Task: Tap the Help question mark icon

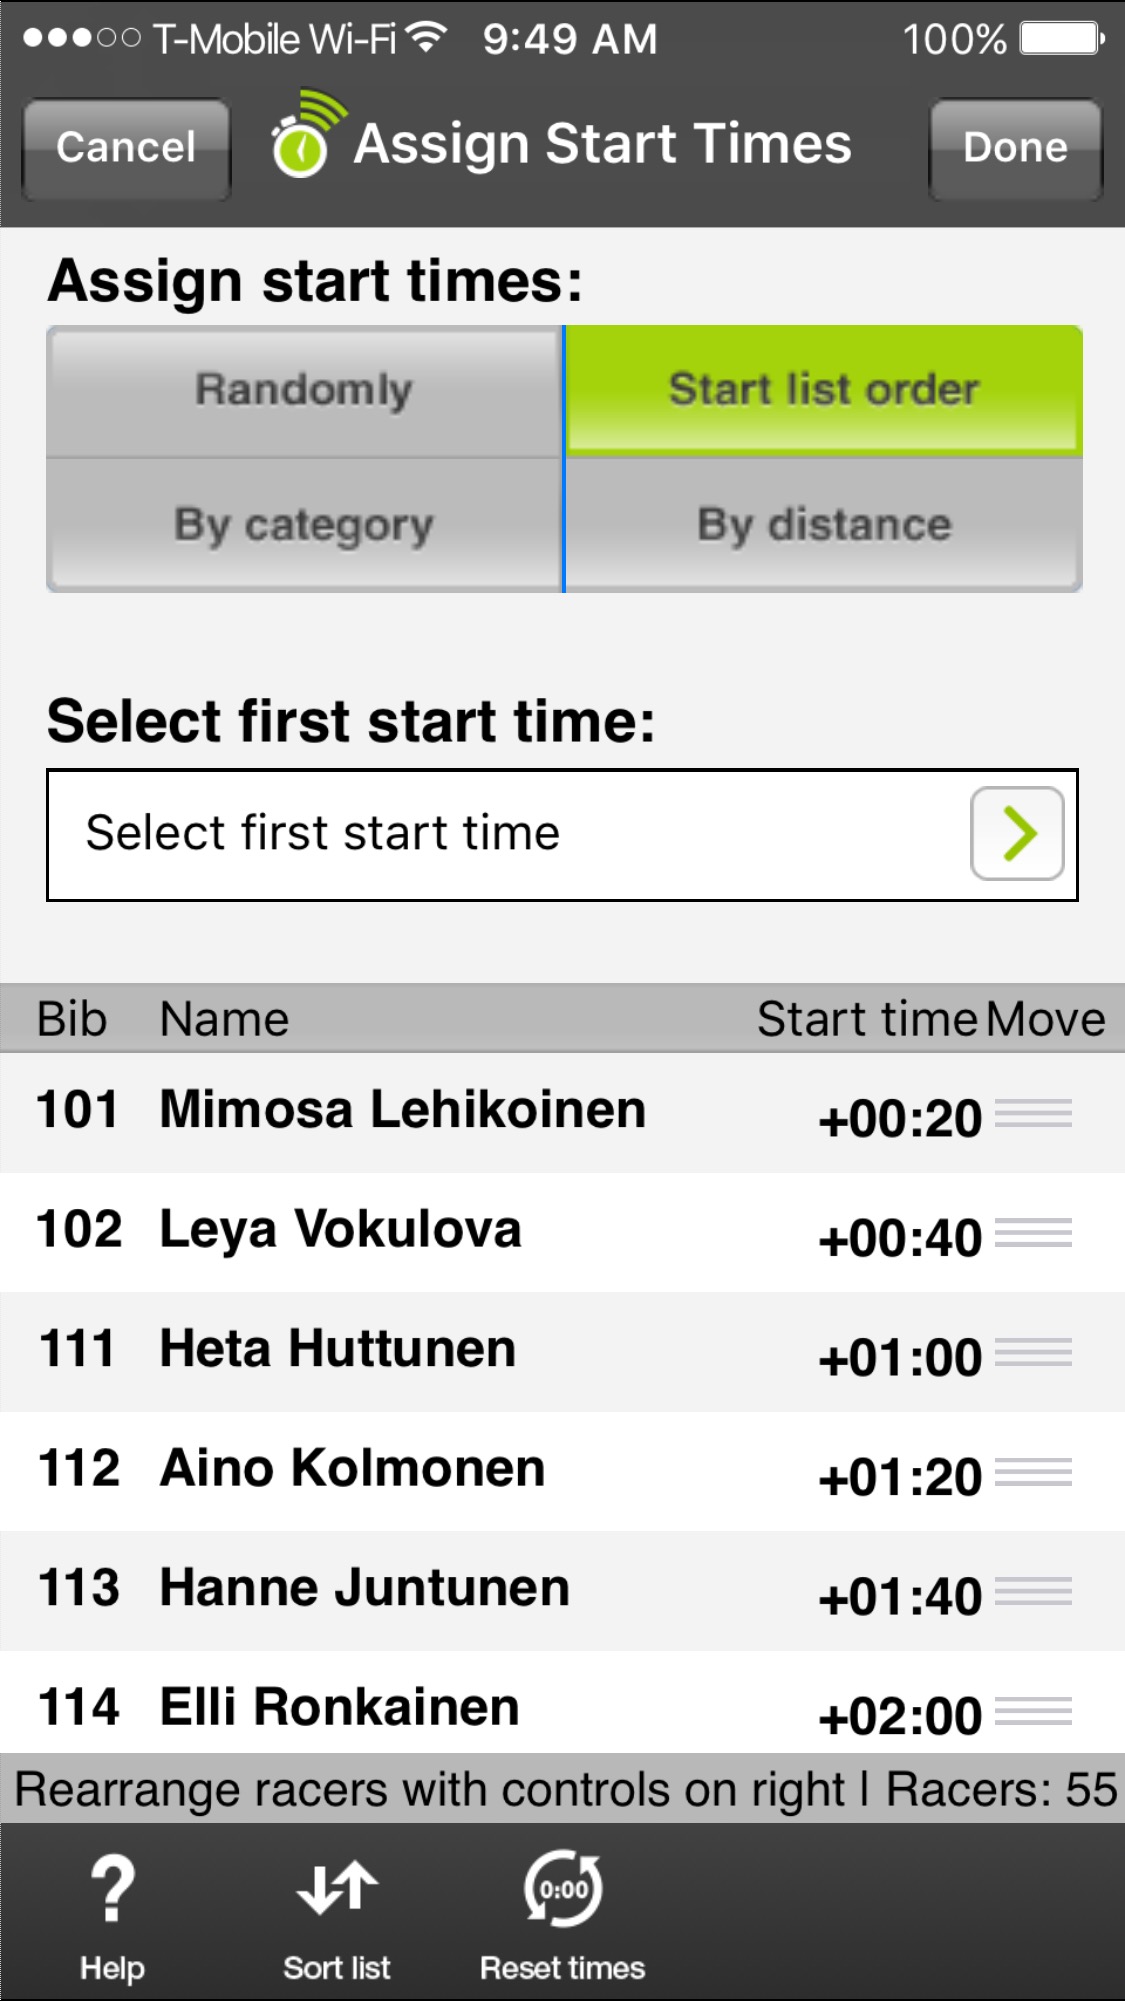Action: tap(112, 1889)
